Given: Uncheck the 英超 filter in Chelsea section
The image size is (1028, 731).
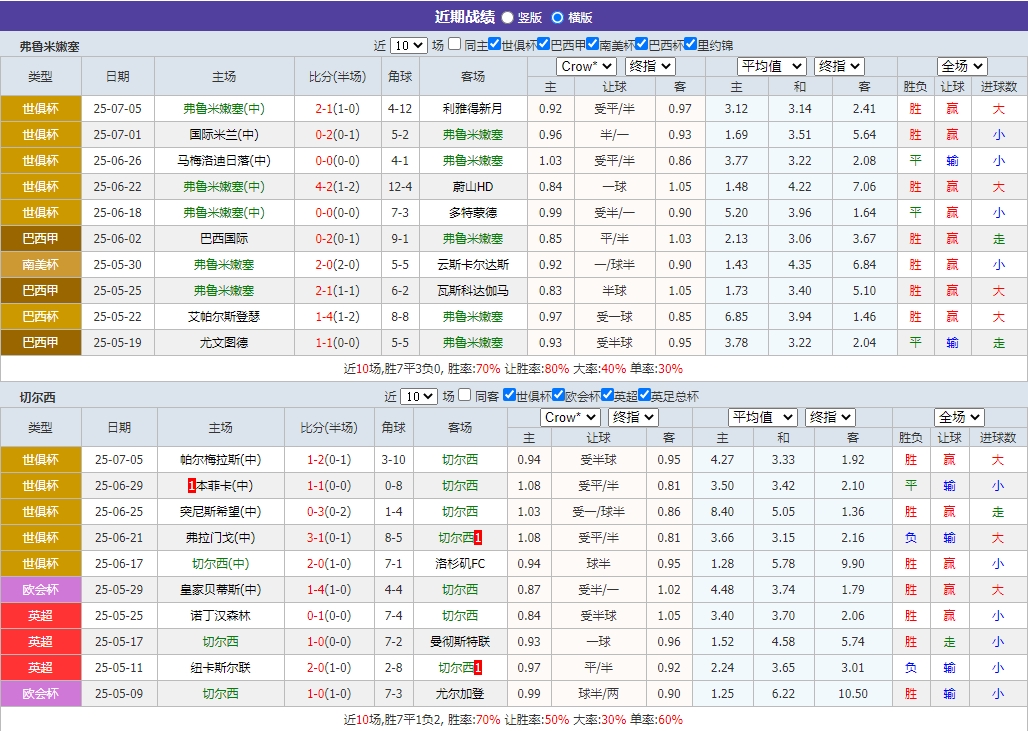Looking at the screenshot, I should (x=608, y=395).
